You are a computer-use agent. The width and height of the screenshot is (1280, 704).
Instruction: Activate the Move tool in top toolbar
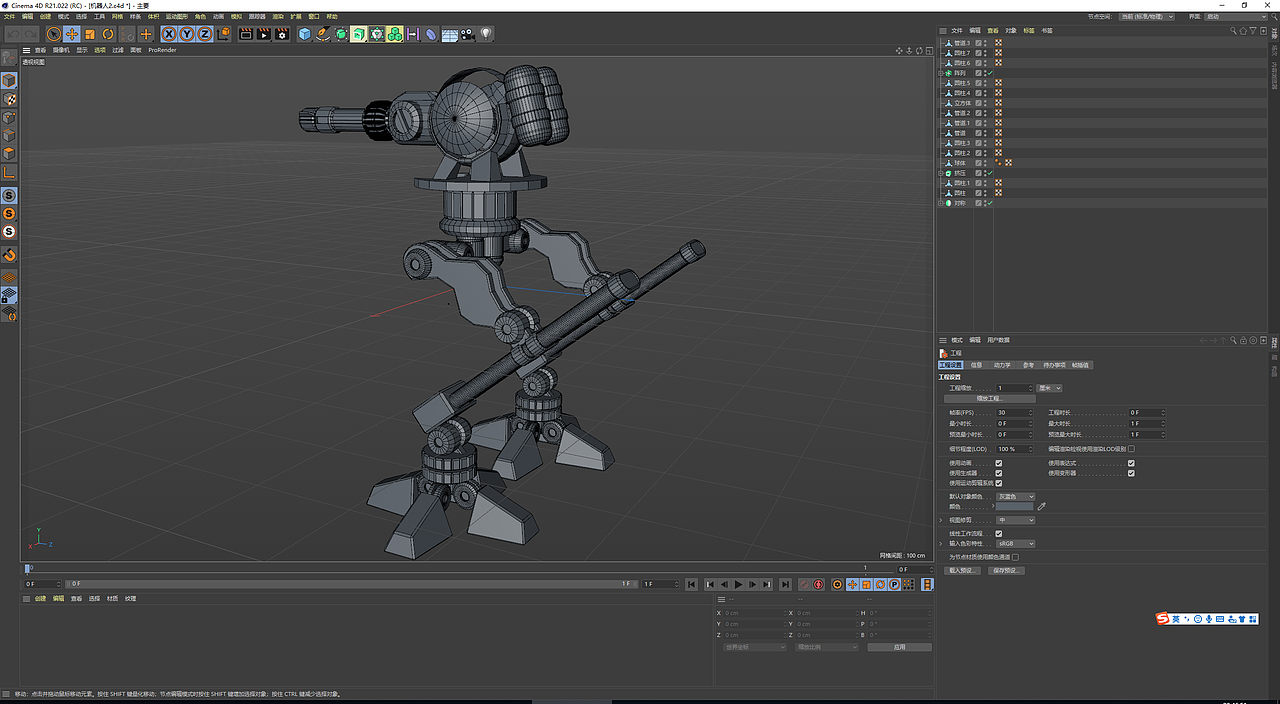pyautogui.click(x=72, y=34)
